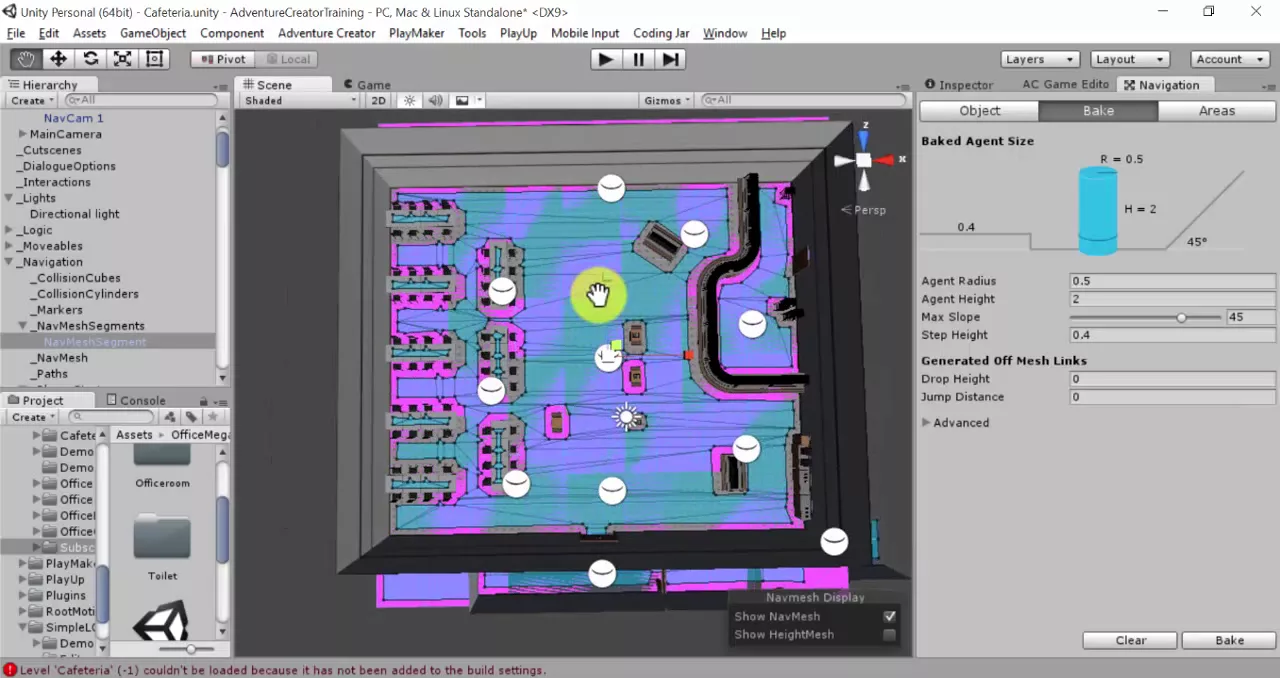Switch to the Inspector tab
Image resolution: width=1280 pixels, height=678 pixels.
click(958, 85)
